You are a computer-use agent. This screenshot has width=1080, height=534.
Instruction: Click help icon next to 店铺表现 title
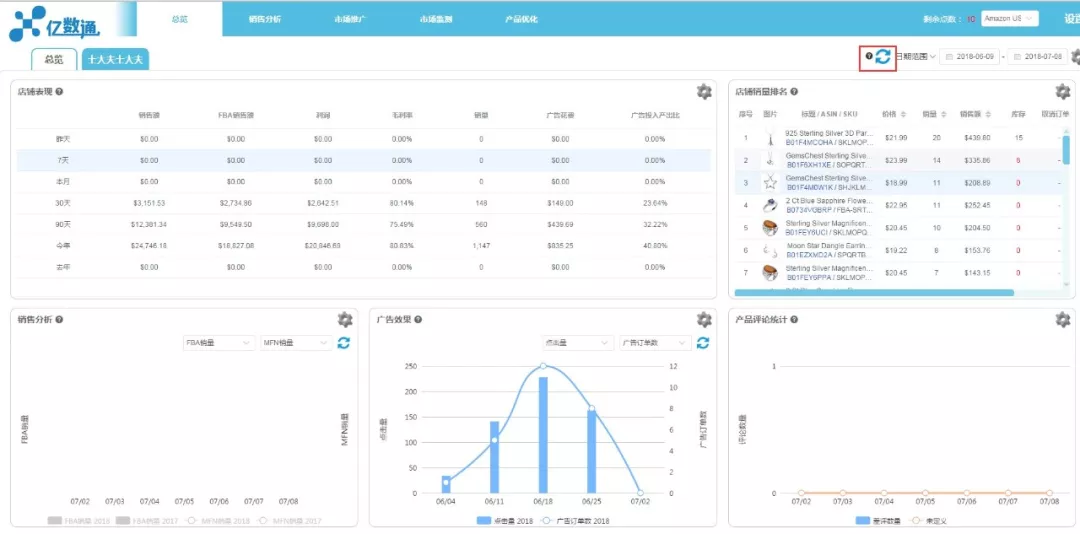click(x=59, y=92)
